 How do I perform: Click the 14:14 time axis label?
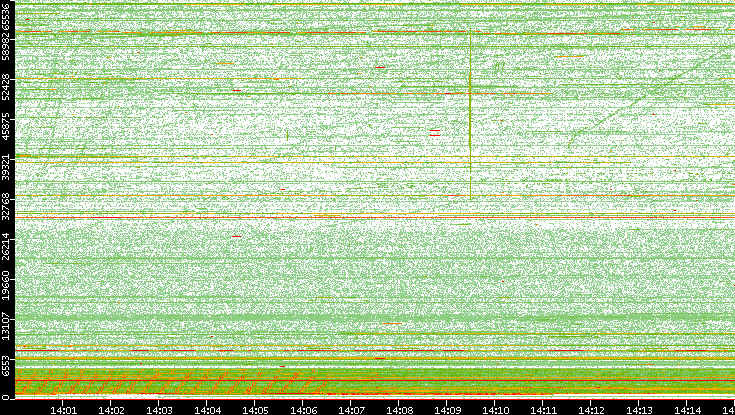click(x=687, y=410)
